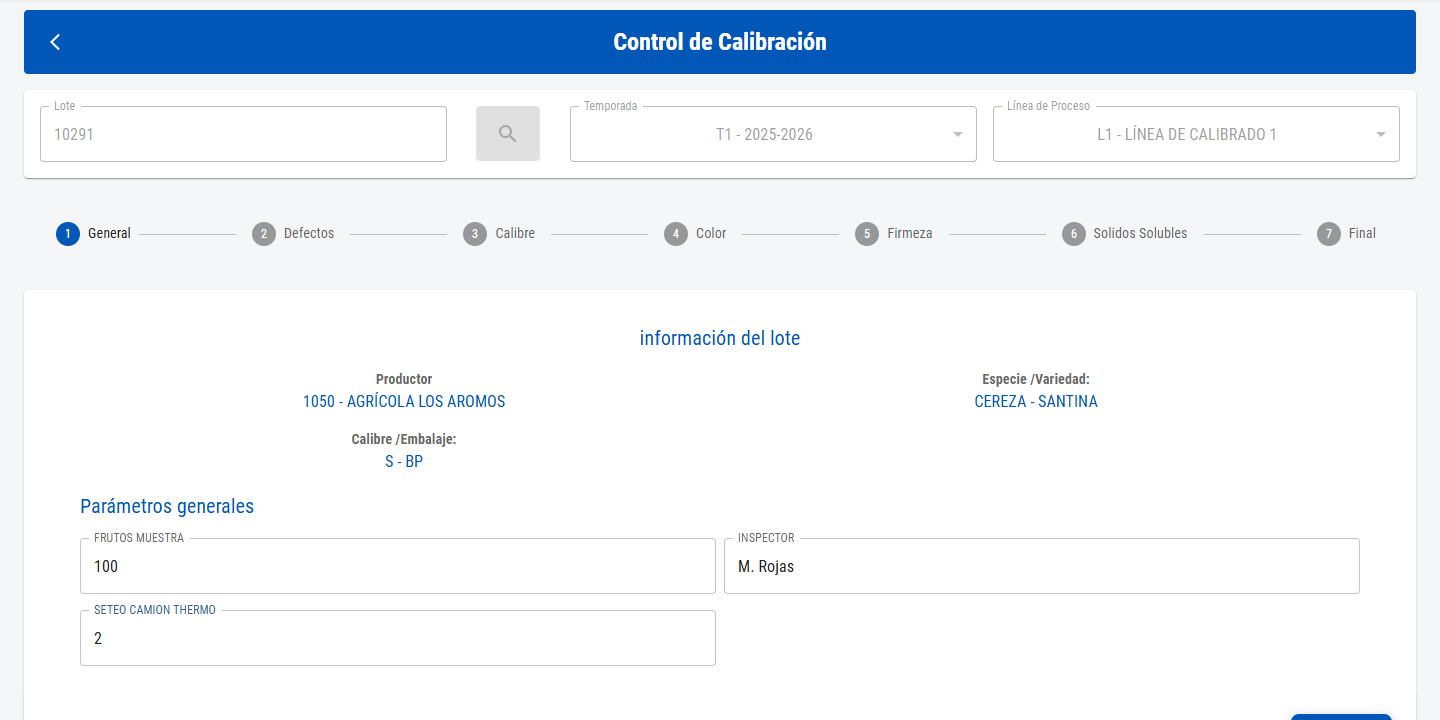Screen dimensions: 1440x720
Task: Click the Calibre /Embalaje label
Action: (404, 440)
